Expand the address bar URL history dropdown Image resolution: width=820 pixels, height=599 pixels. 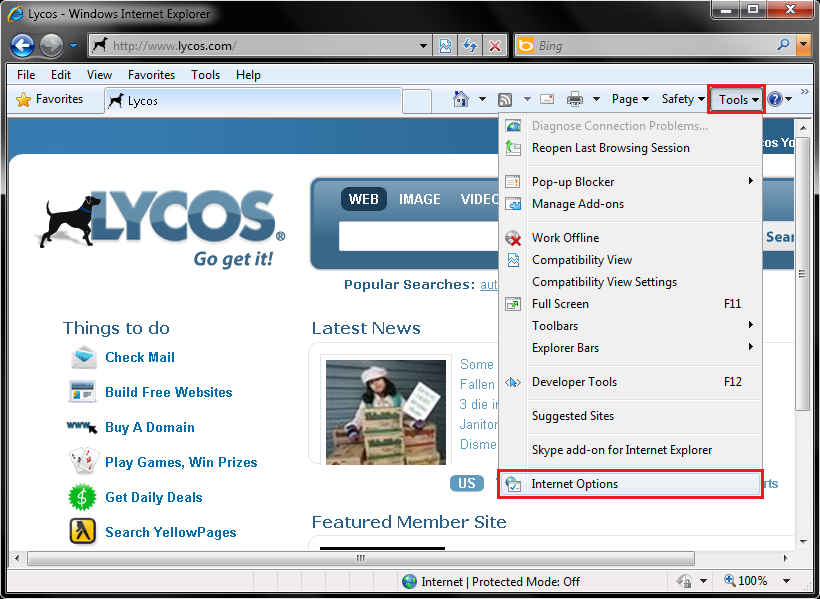(424, 46)
